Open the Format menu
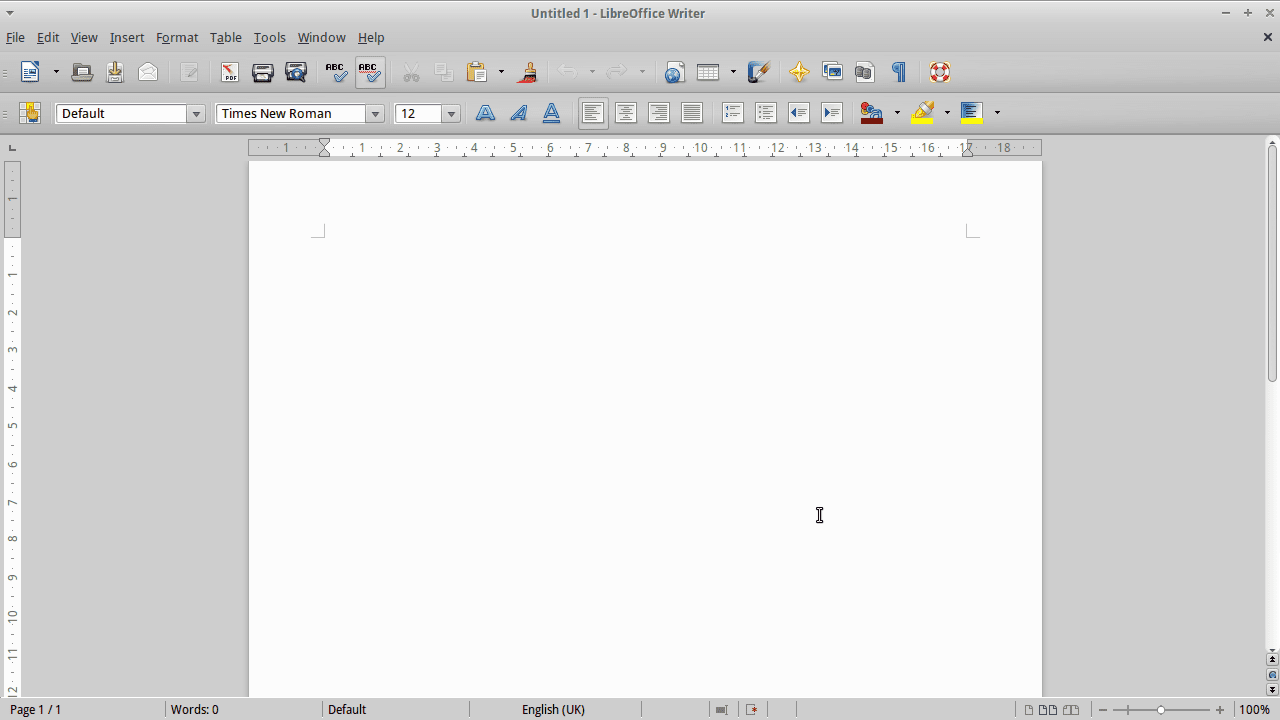The width and height of the screenshot is (1280, 720). click(177, 37)
